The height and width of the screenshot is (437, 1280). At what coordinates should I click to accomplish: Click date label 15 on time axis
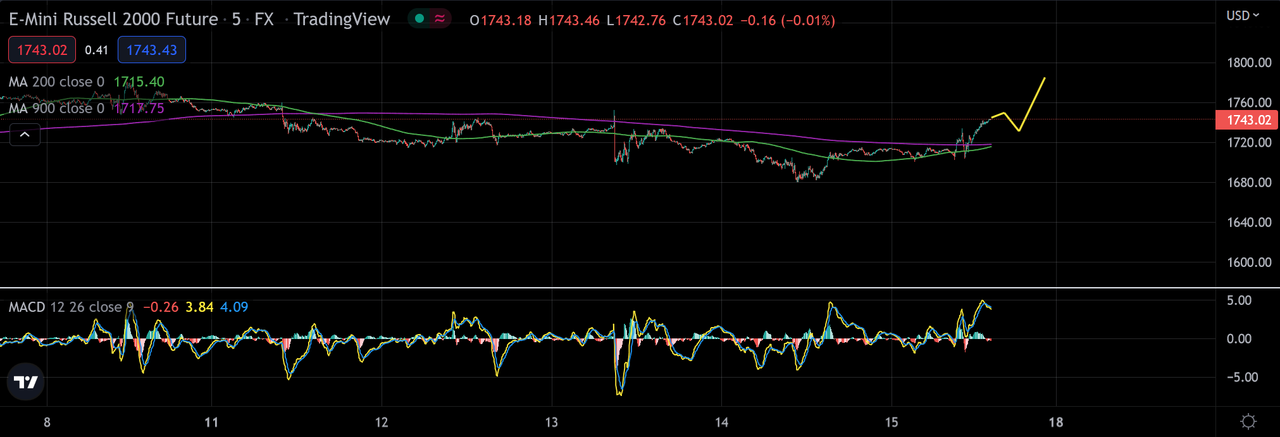(x=893, y=421)
